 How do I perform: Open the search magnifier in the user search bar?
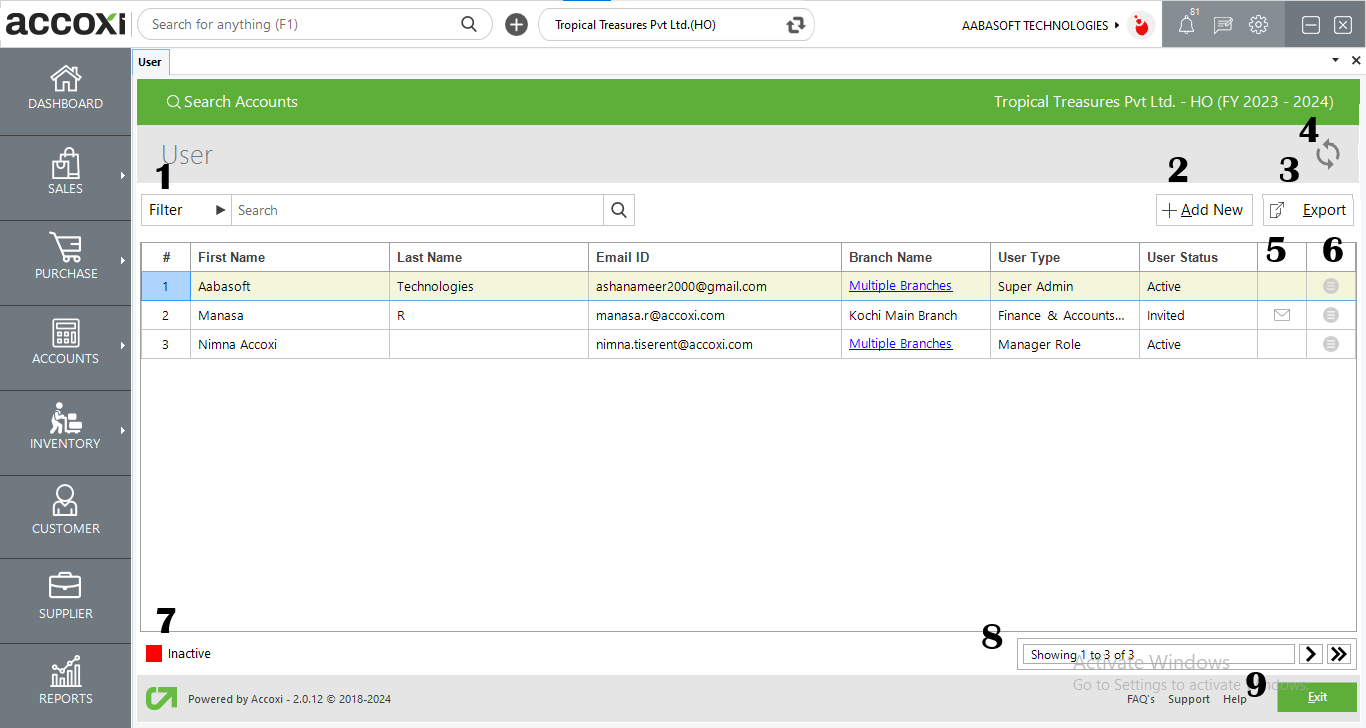(x=618, y=210)
